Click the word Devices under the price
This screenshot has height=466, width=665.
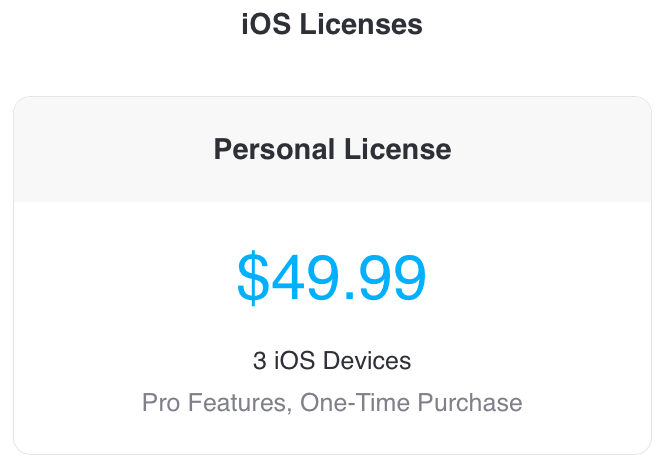[x=367, y=360]
